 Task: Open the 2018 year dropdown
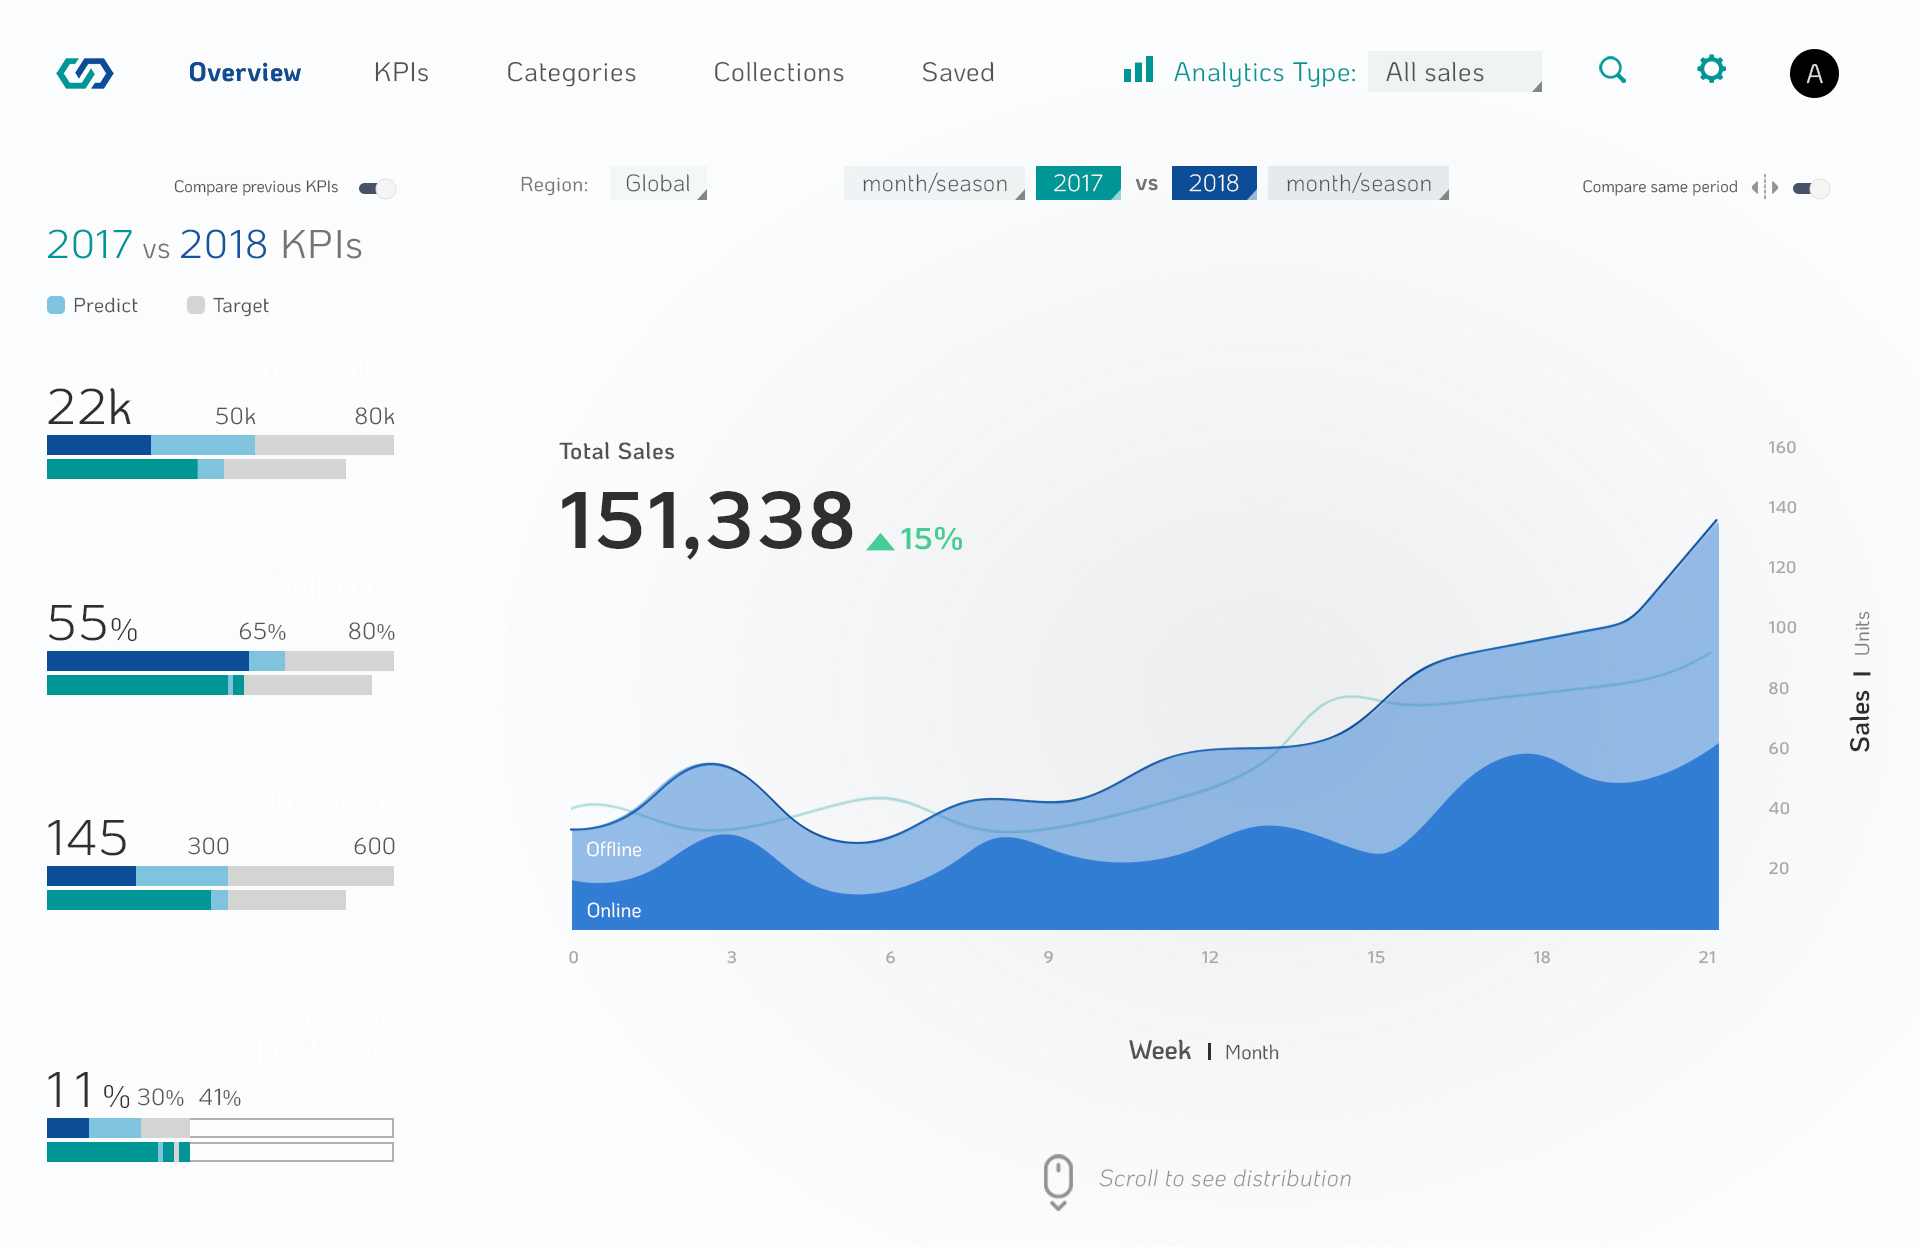click(x=1214, y=183)
